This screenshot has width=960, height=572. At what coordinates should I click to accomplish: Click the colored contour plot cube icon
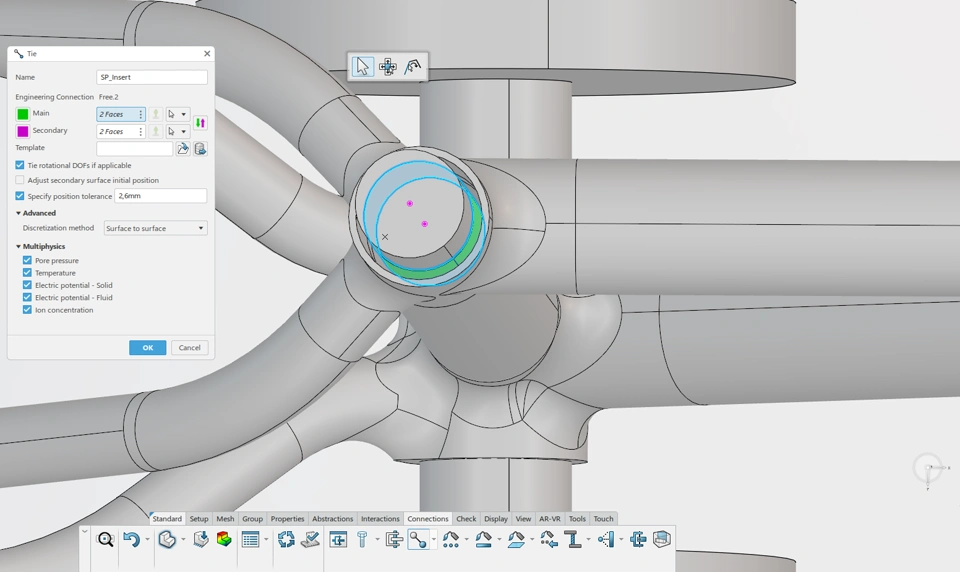(x=224, y=540)
